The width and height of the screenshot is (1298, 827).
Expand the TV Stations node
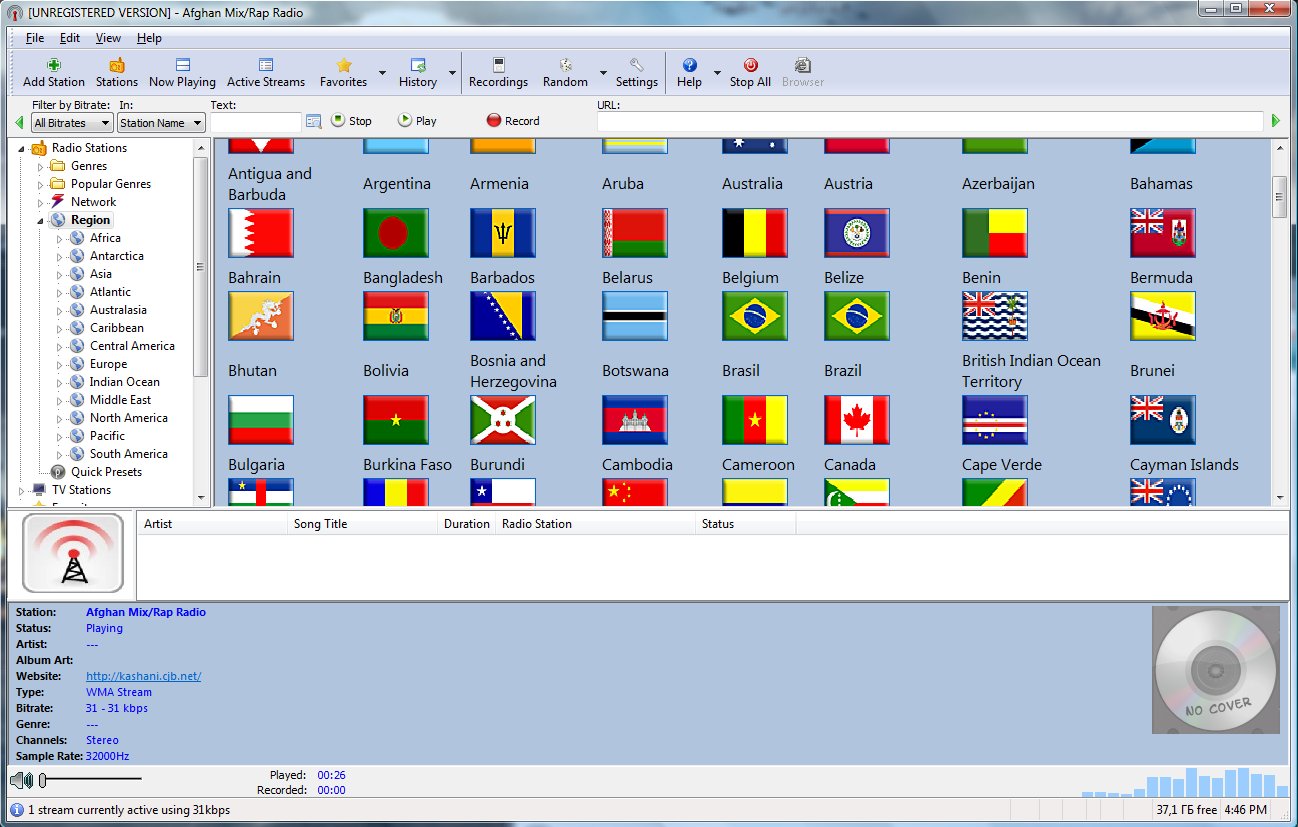coord(22,490)
